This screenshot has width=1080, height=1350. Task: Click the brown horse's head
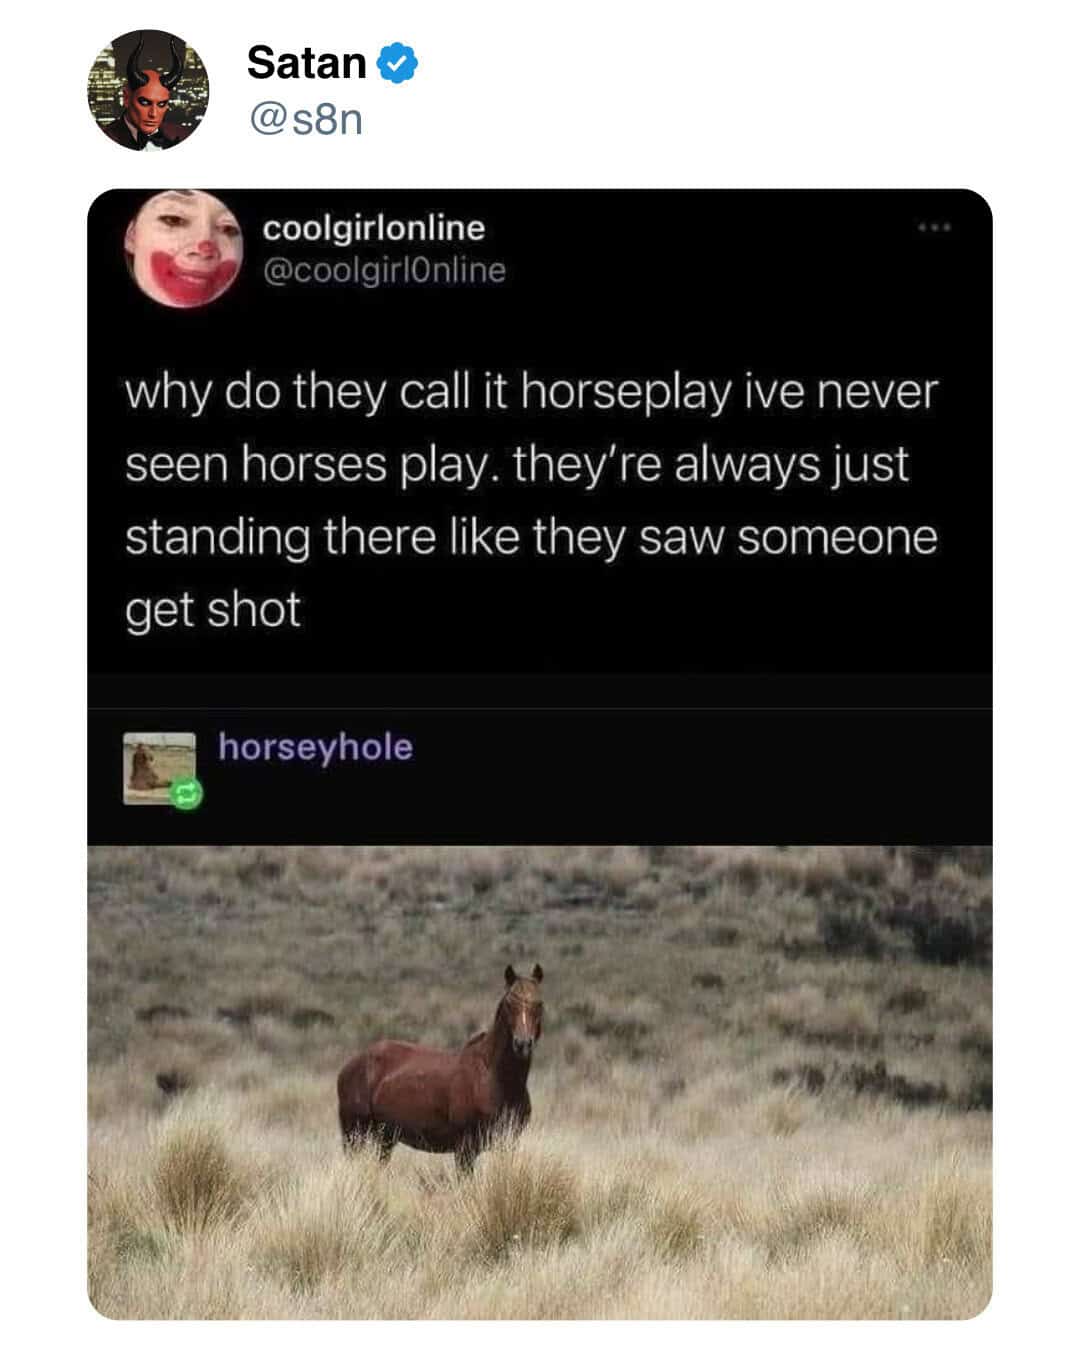tap(523, 1010)
